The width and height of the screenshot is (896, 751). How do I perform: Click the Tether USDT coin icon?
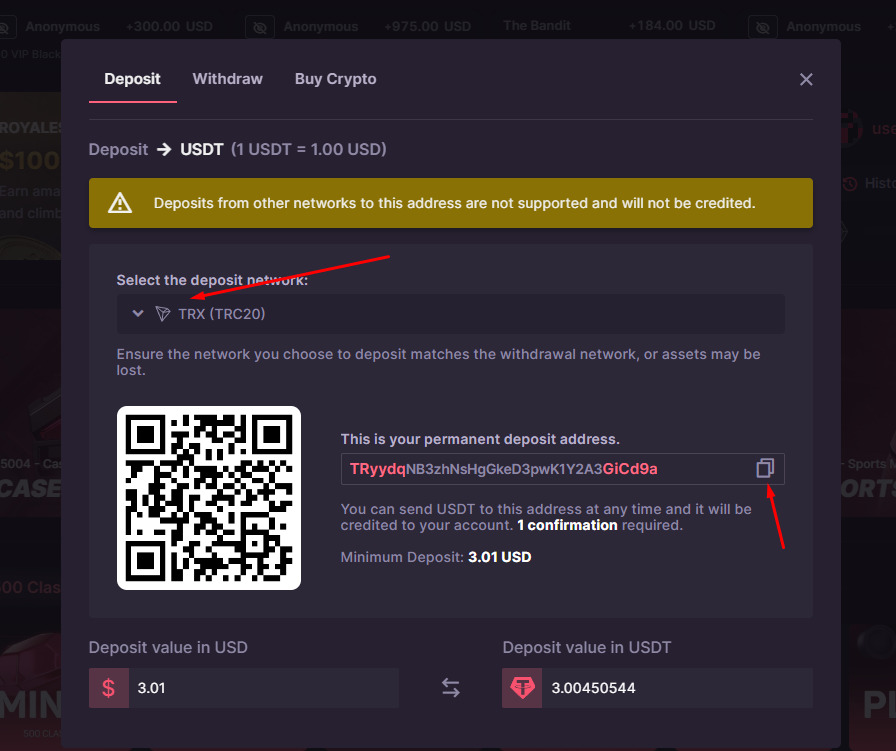point(522,688)
